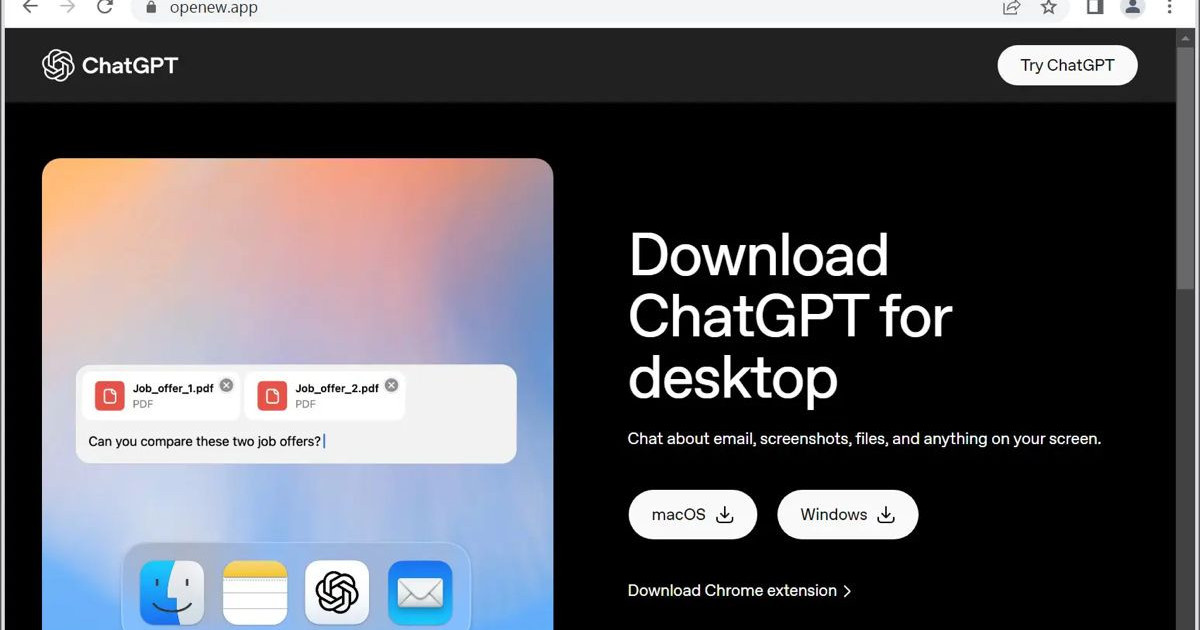Click the ChatGPT logo in header
1200x630 pixels.
click(x=58, y=65)
